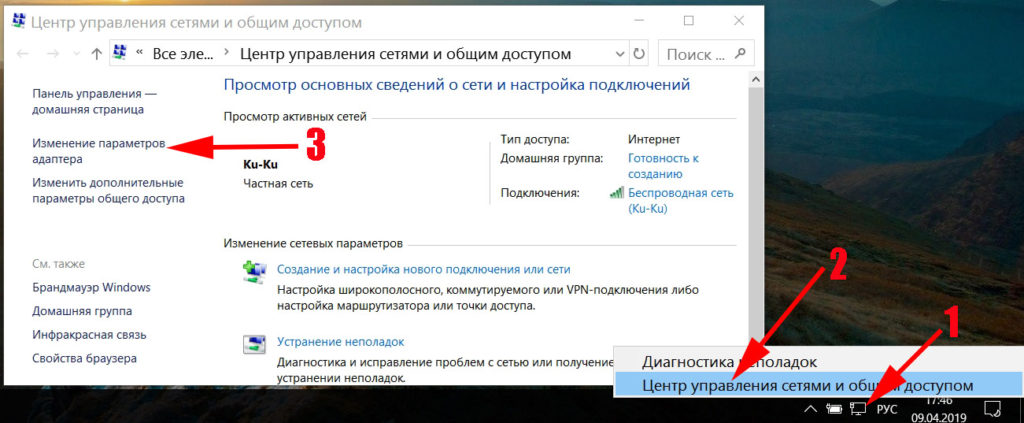Click the Беспроводная сеть (Ku-Ku) connection link
1024x423 pixels.
(679, 200)
